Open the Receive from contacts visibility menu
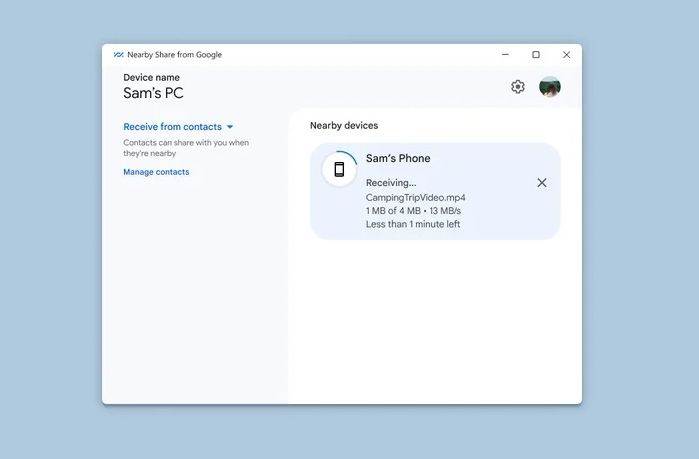This screenshot has height=459, width=699. [x=172, y=127]
